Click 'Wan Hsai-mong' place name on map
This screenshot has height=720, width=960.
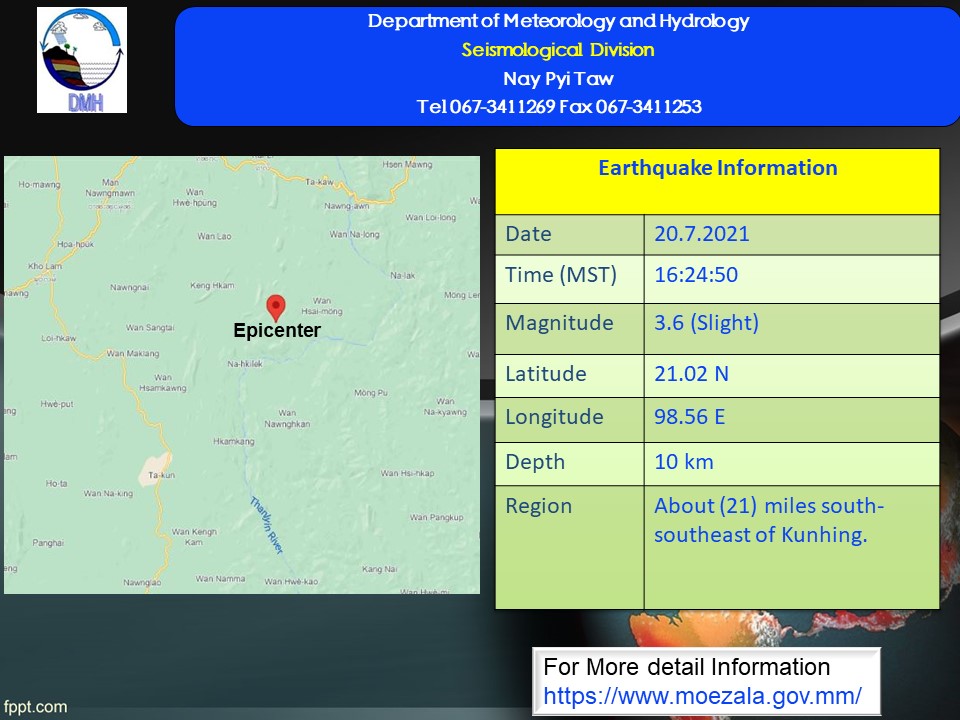[x=321, y=306]
